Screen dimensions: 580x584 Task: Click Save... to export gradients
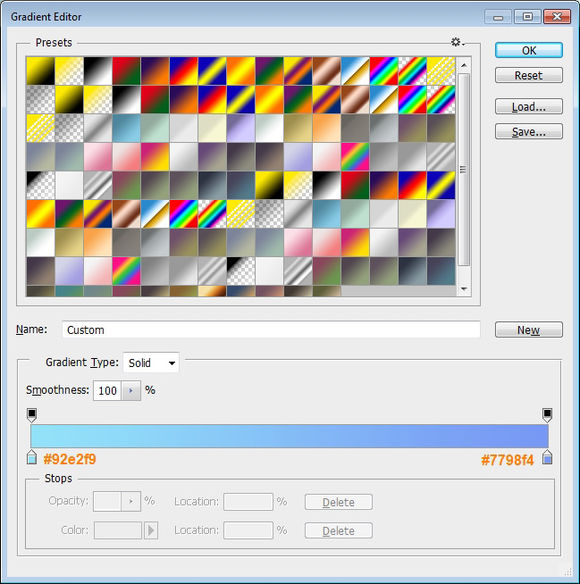click(529, 132)
